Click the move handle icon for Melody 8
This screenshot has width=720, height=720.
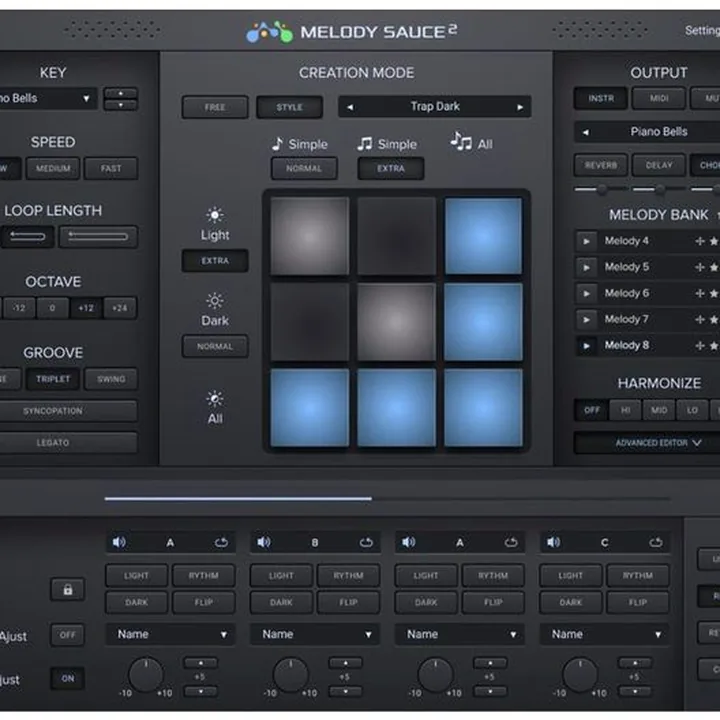[699, 346]
